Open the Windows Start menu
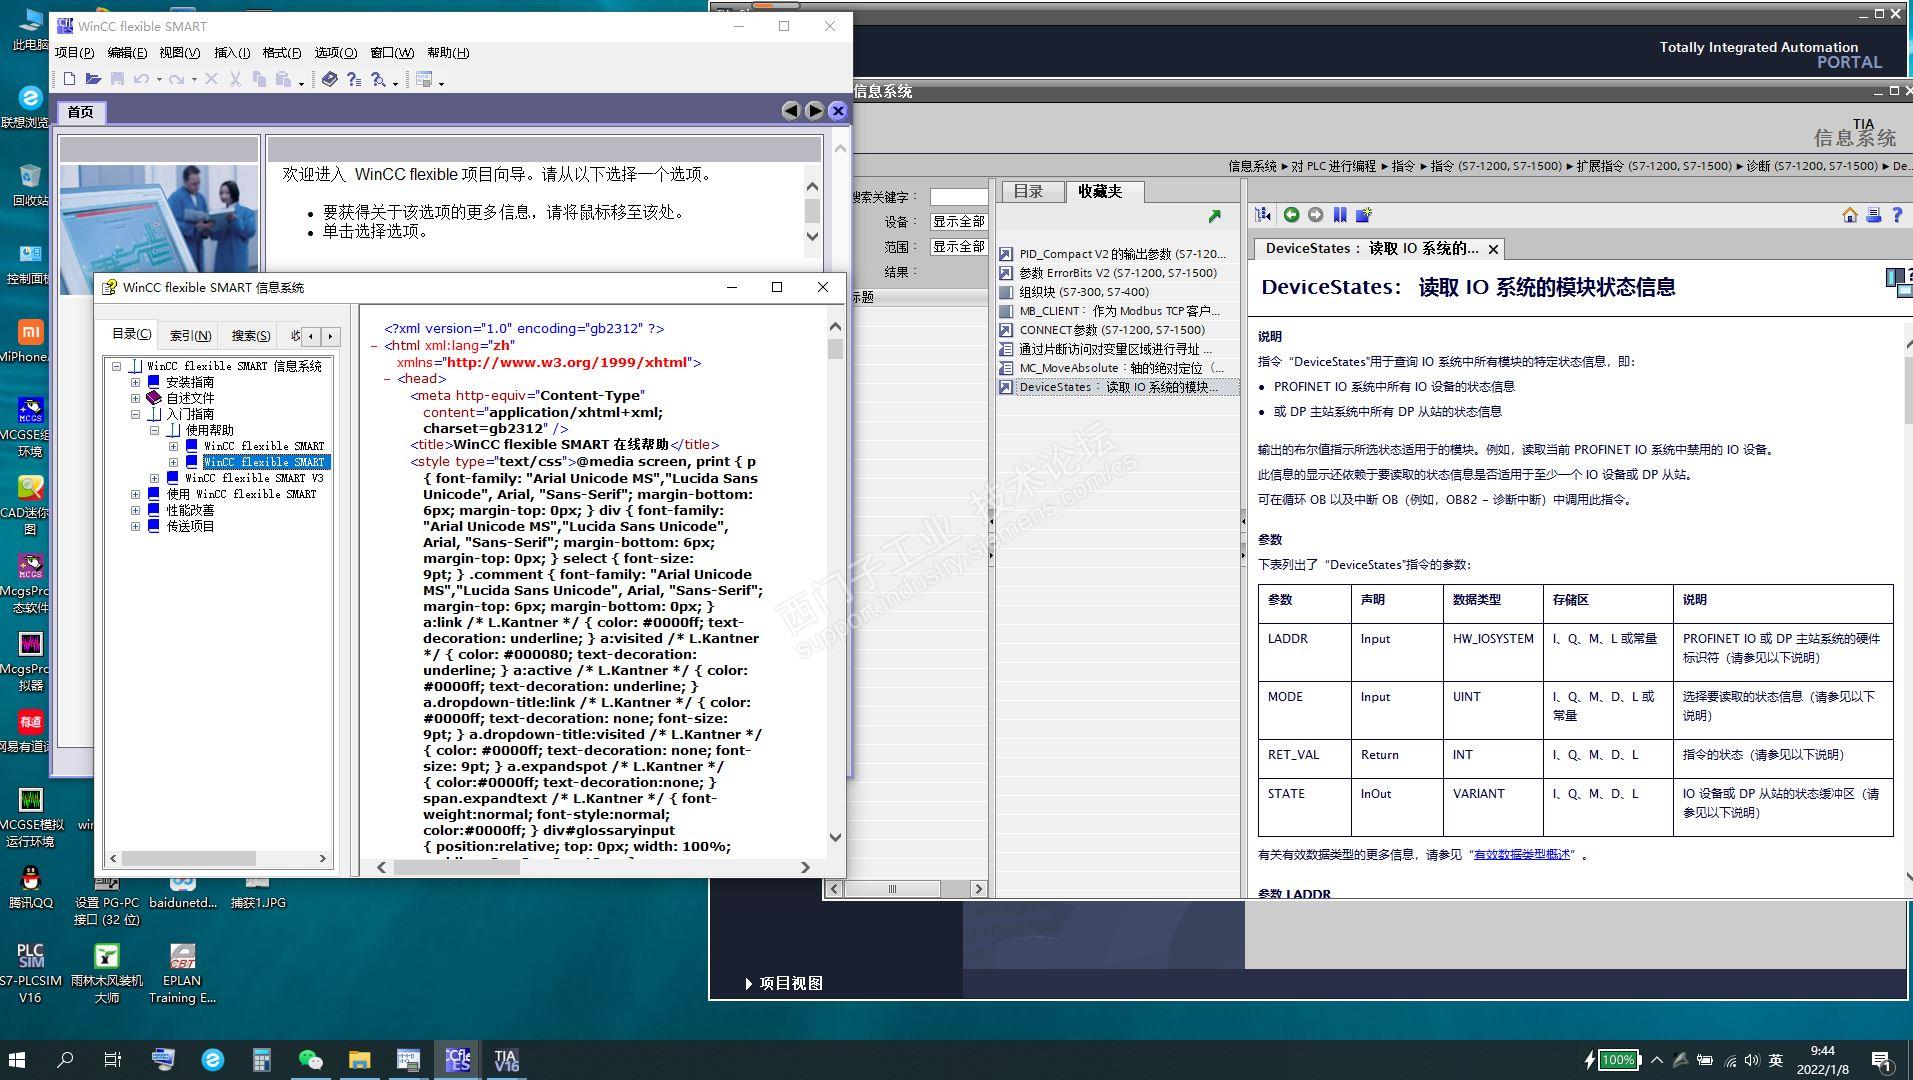The height and width of the screenshot is (1080, 1913). click(17, 1060)
